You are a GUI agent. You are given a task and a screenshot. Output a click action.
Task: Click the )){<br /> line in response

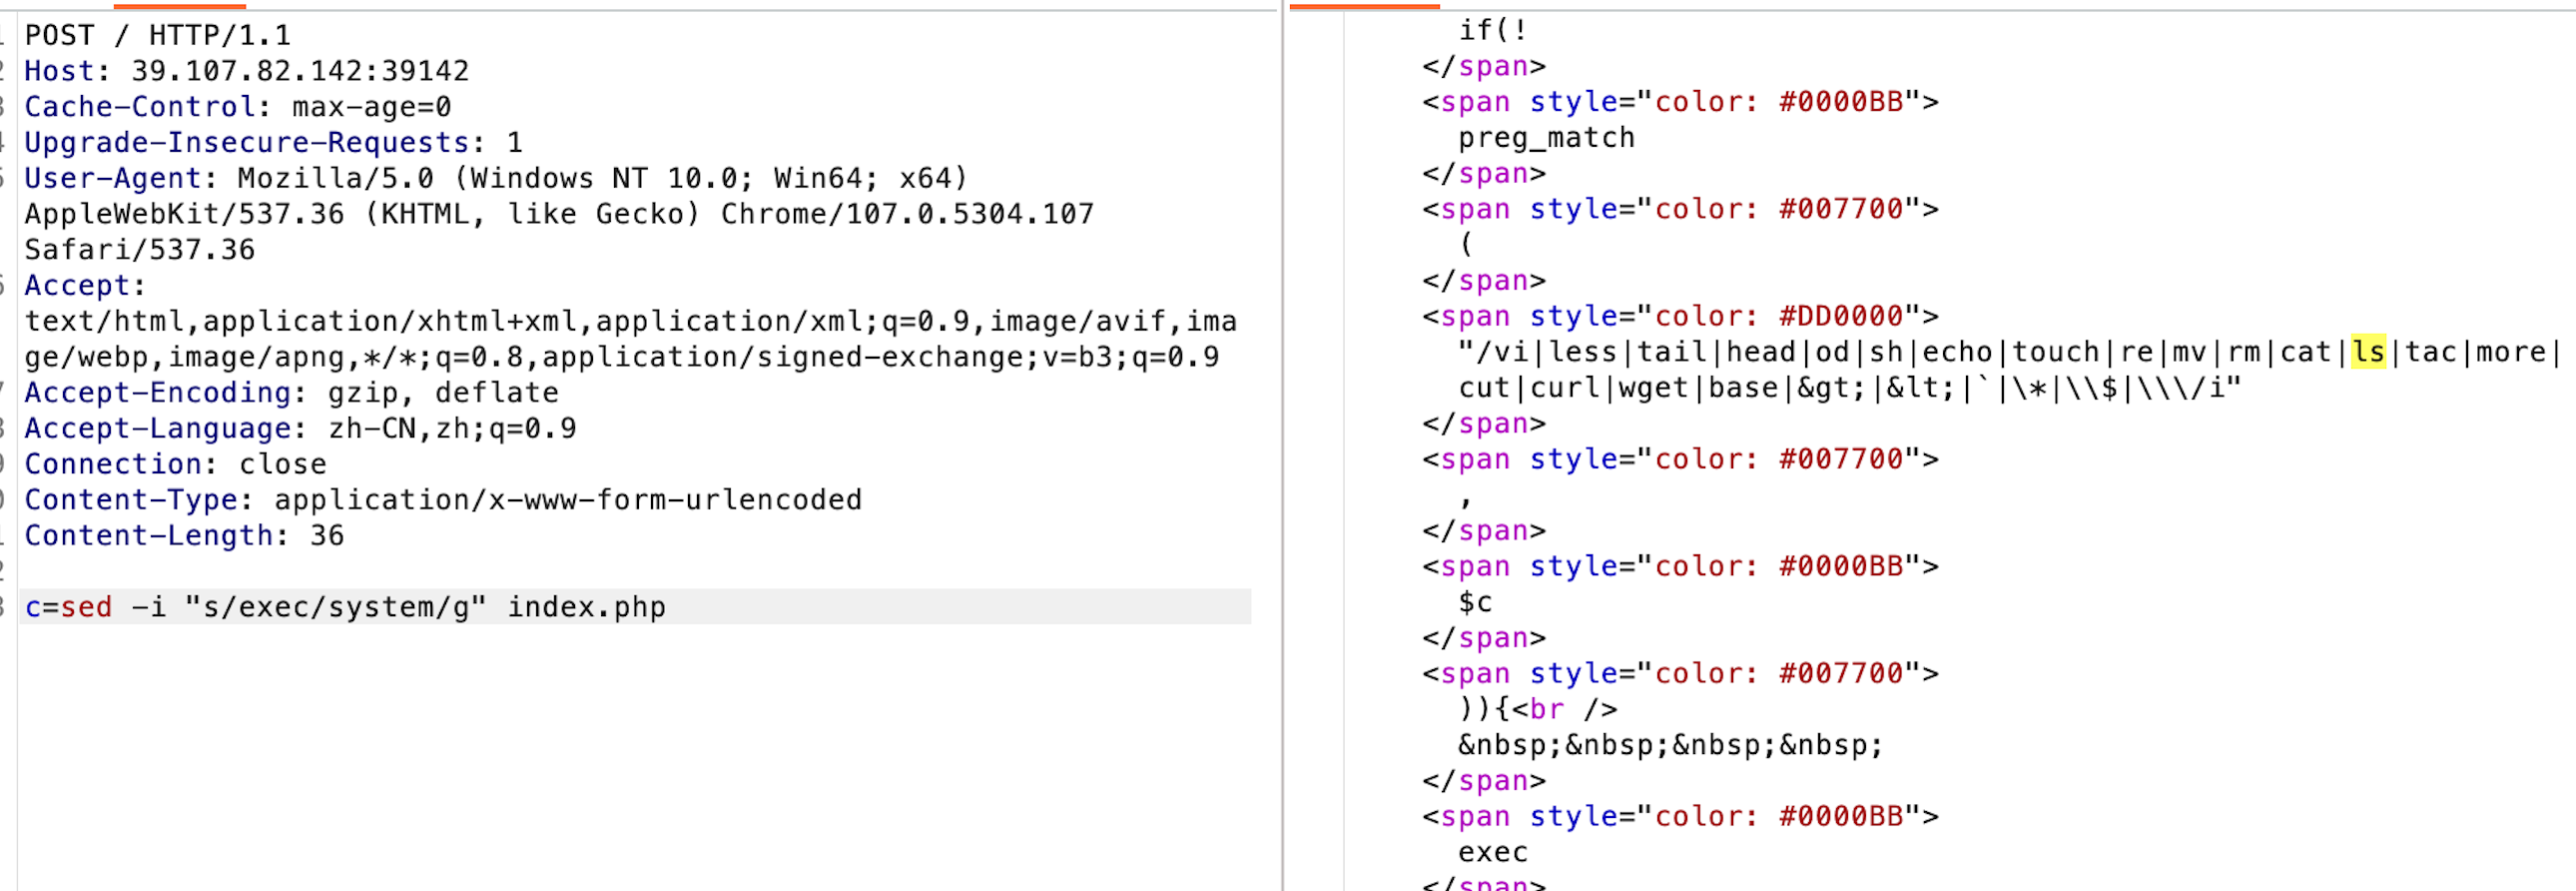(x=1538, y=709)
